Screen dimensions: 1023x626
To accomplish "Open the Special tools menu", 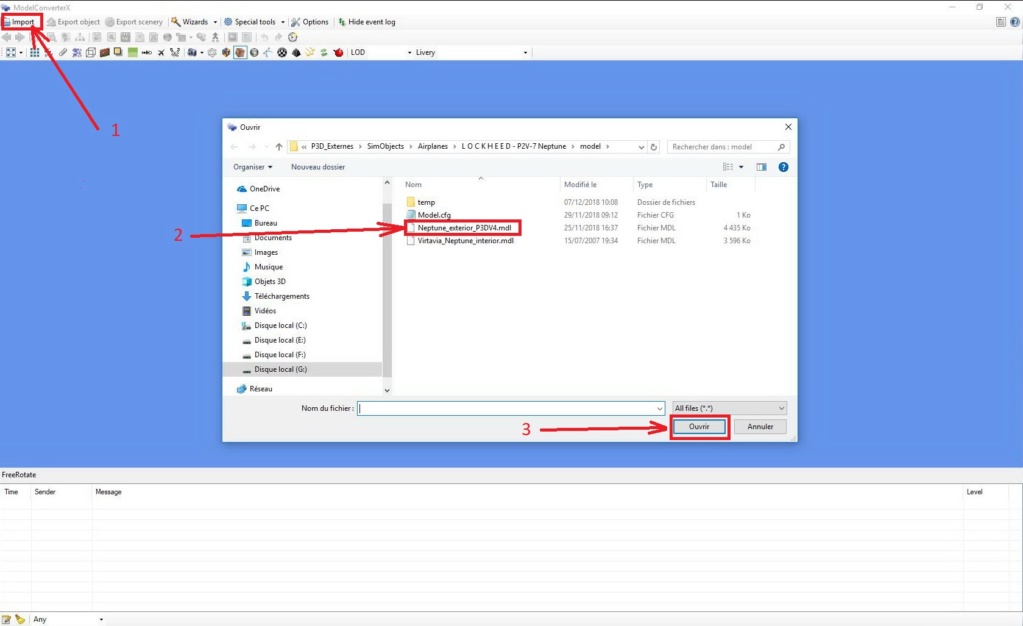I will (254, 22).
